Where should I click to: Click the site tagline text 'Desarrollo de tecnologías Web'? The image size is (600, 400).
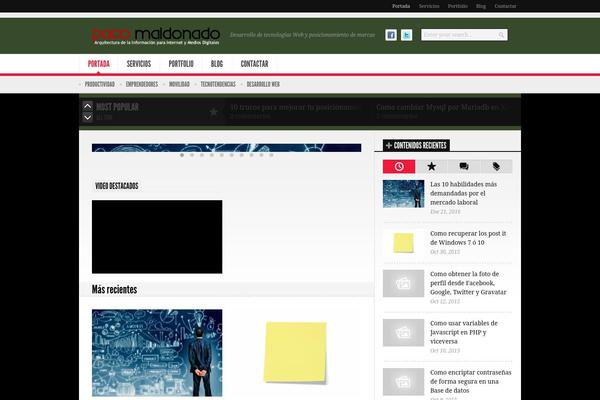tap(302, 35)
